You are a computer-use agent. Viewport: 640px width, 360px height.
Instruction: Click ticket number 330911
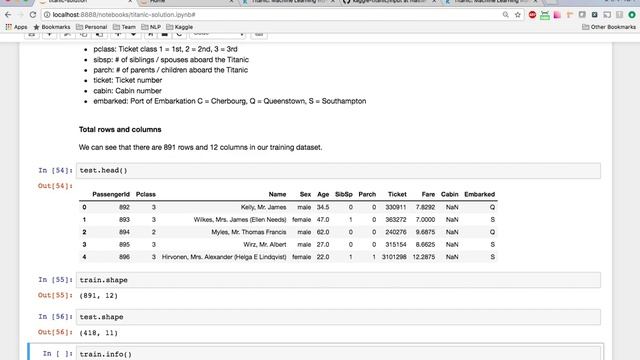pyautogui.click(x=396, y=207)
